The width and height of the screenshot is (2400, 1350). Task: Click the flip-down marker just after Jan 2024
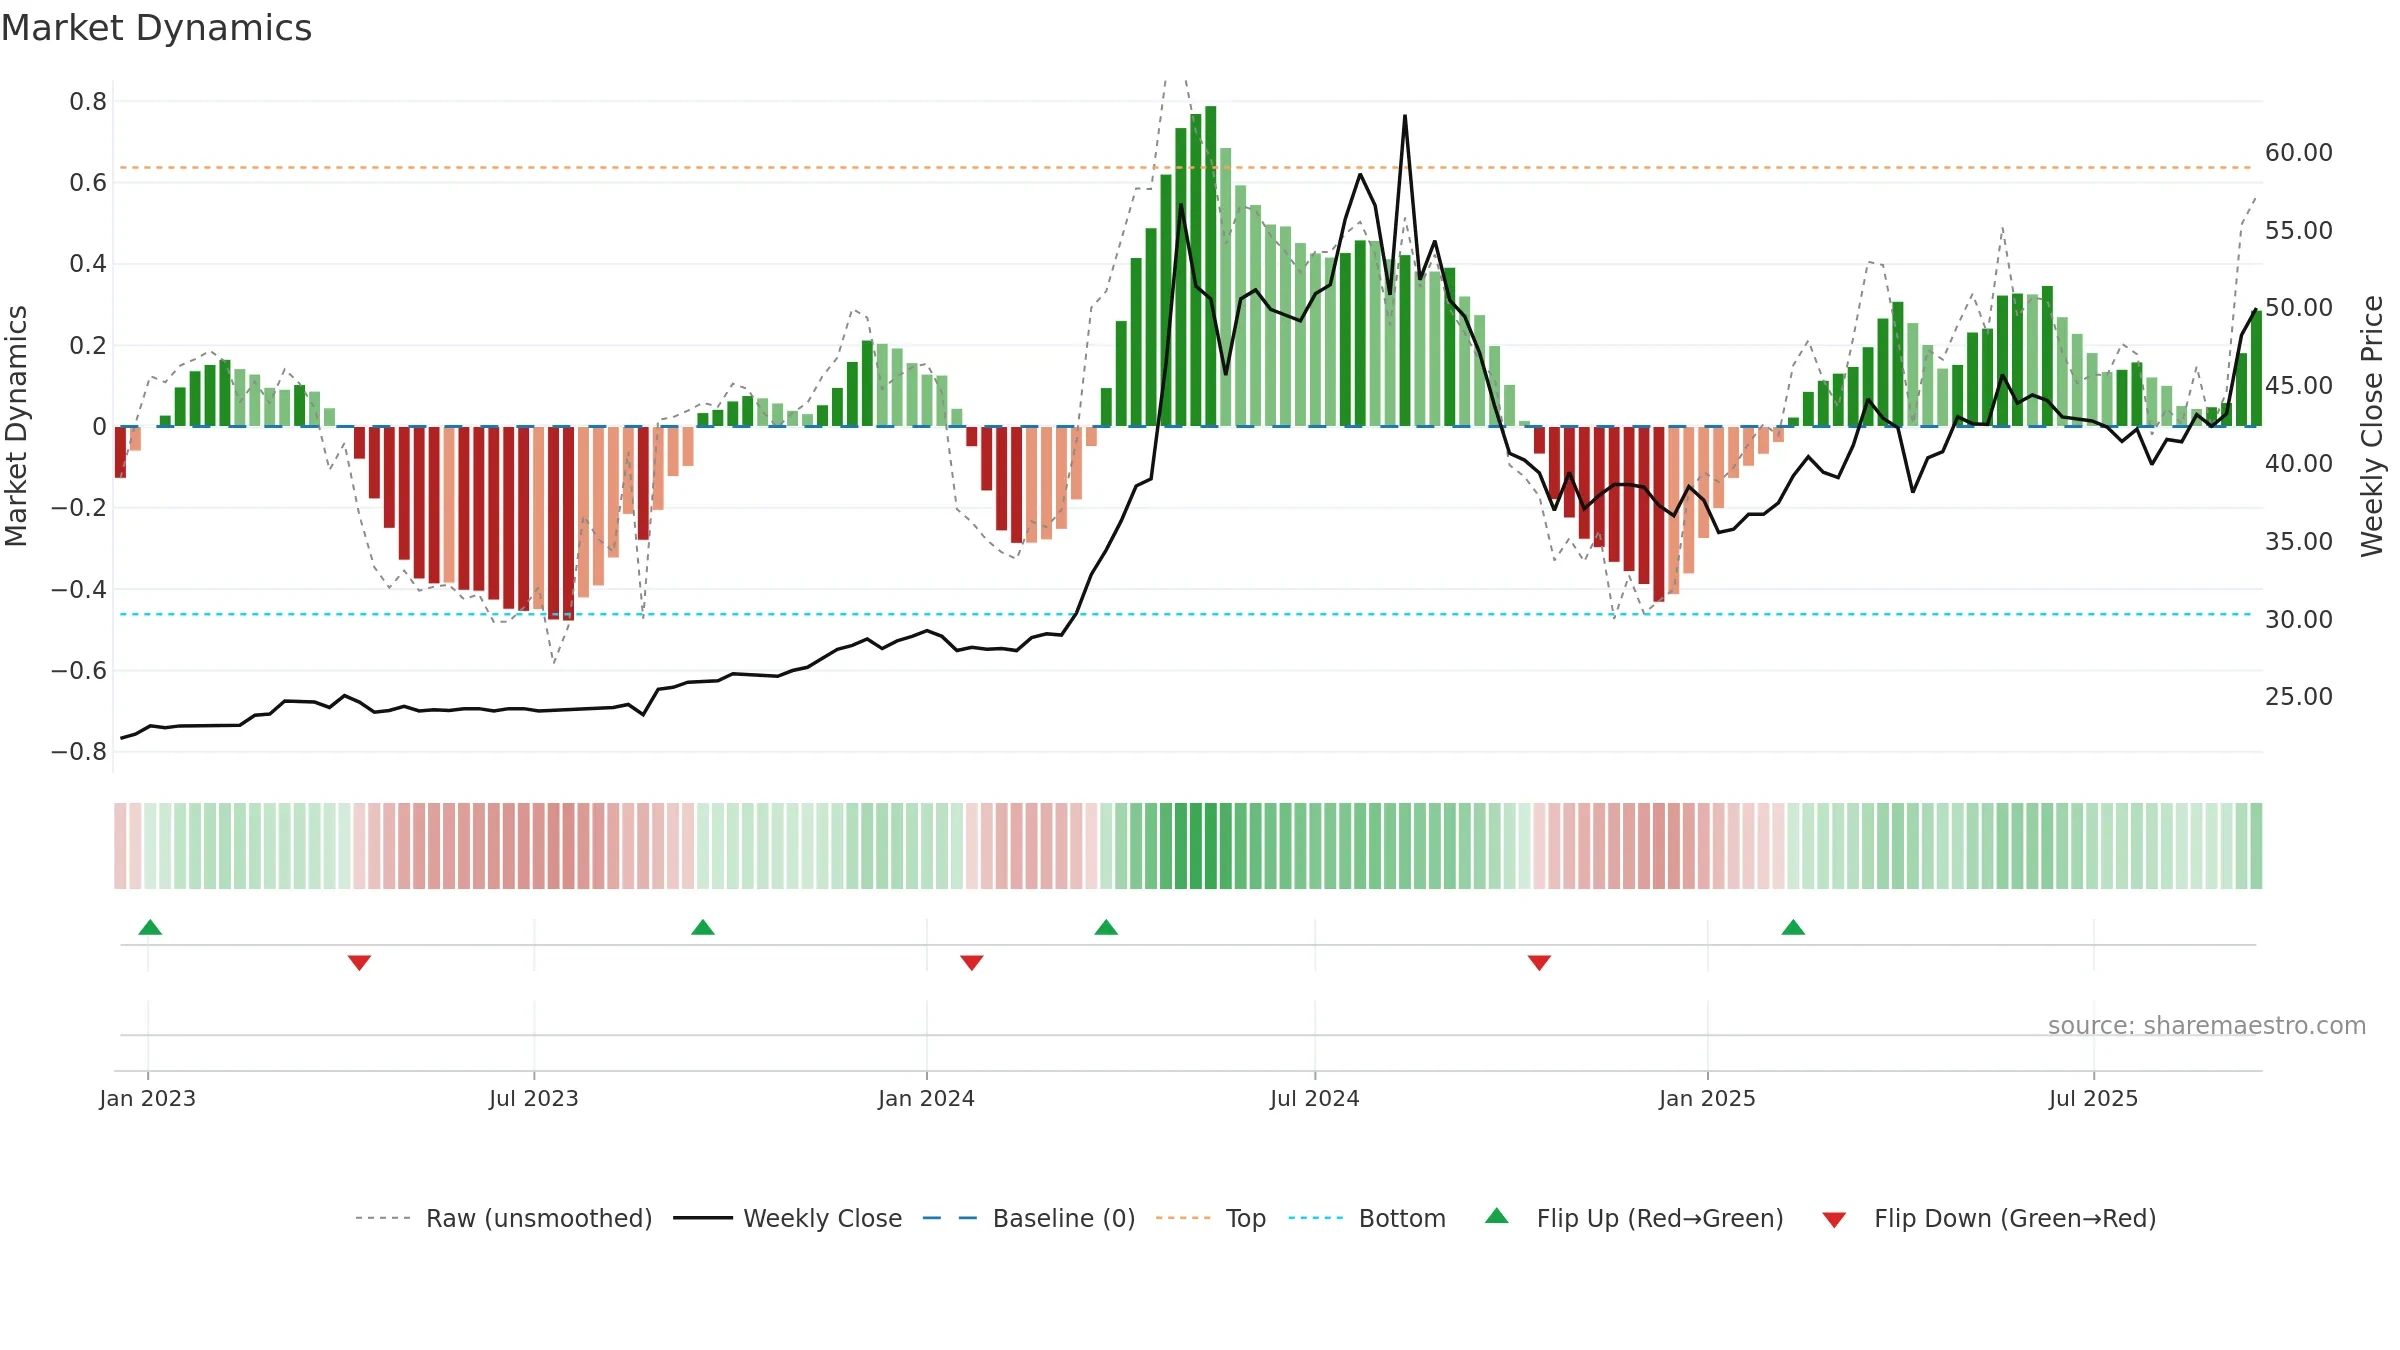[x=972, y=963]
